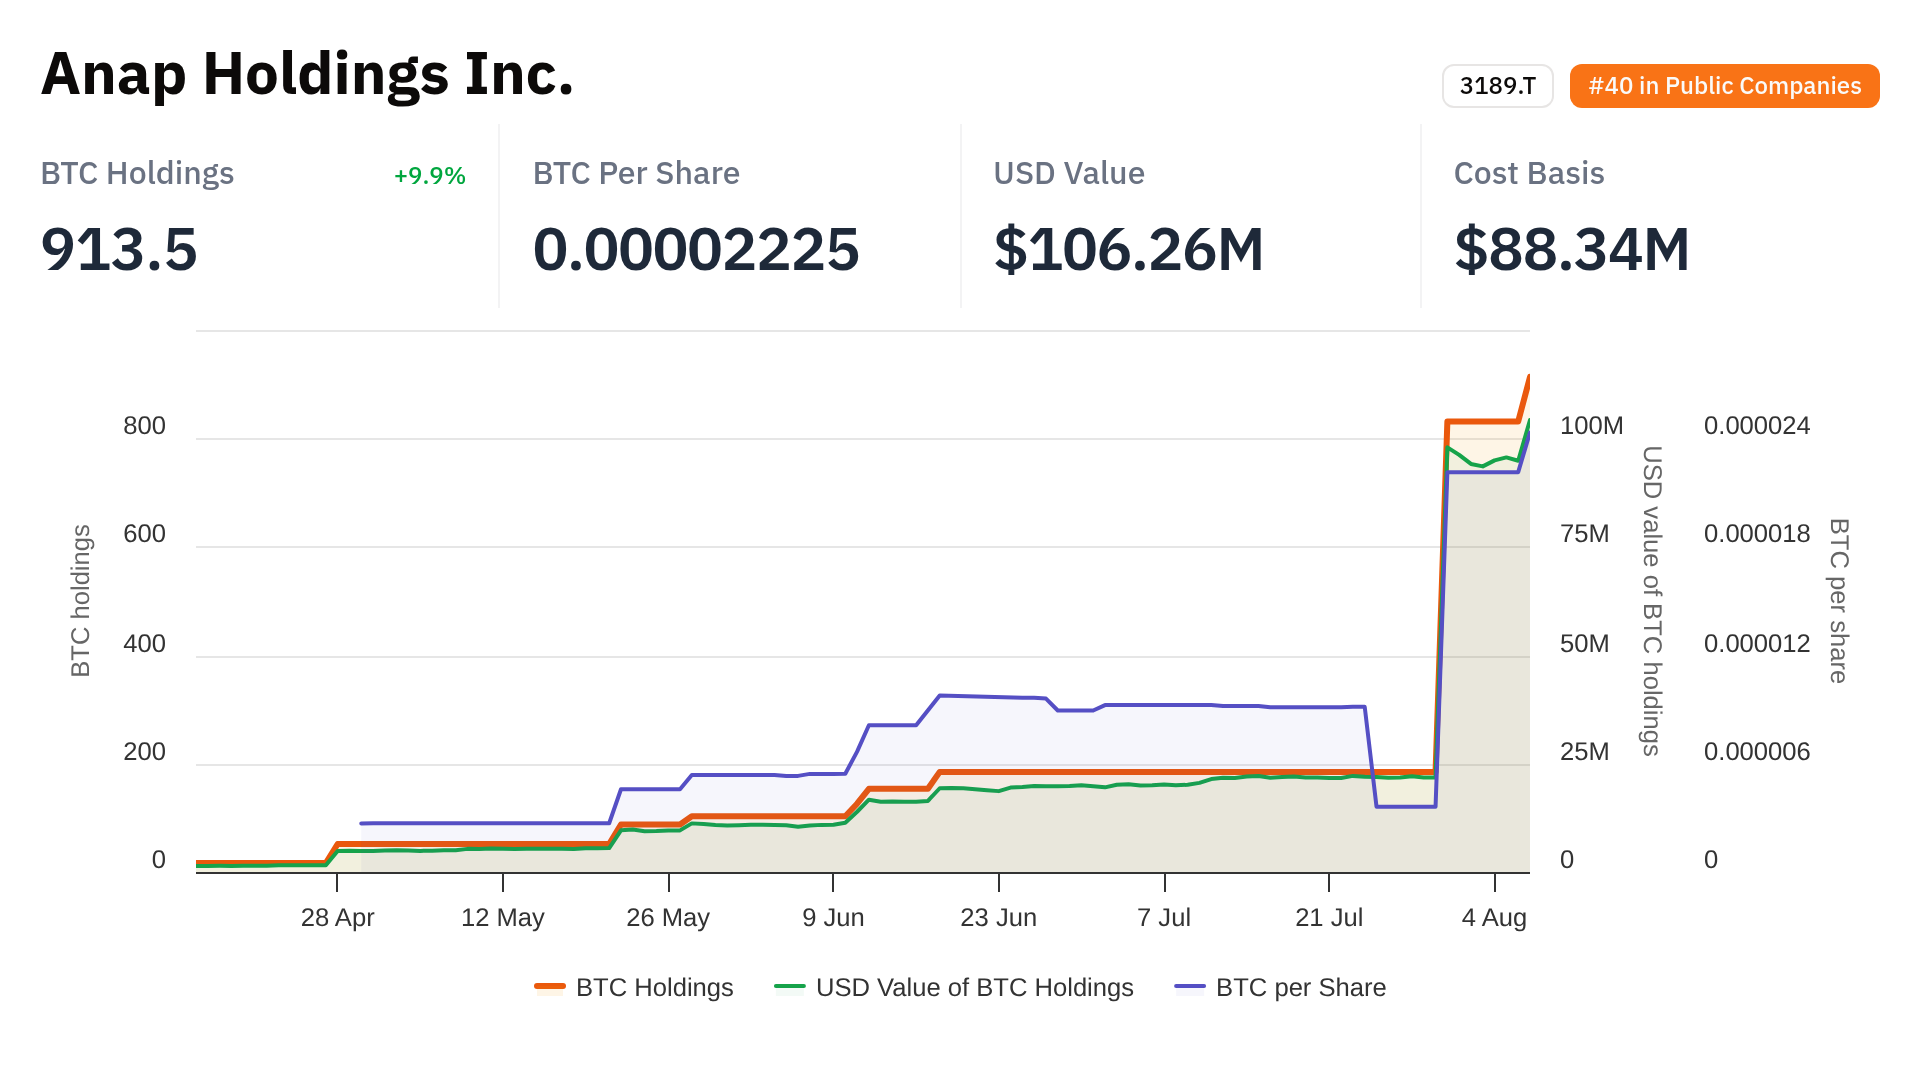Click the 7 Jul axis date

pos(1164,917)
